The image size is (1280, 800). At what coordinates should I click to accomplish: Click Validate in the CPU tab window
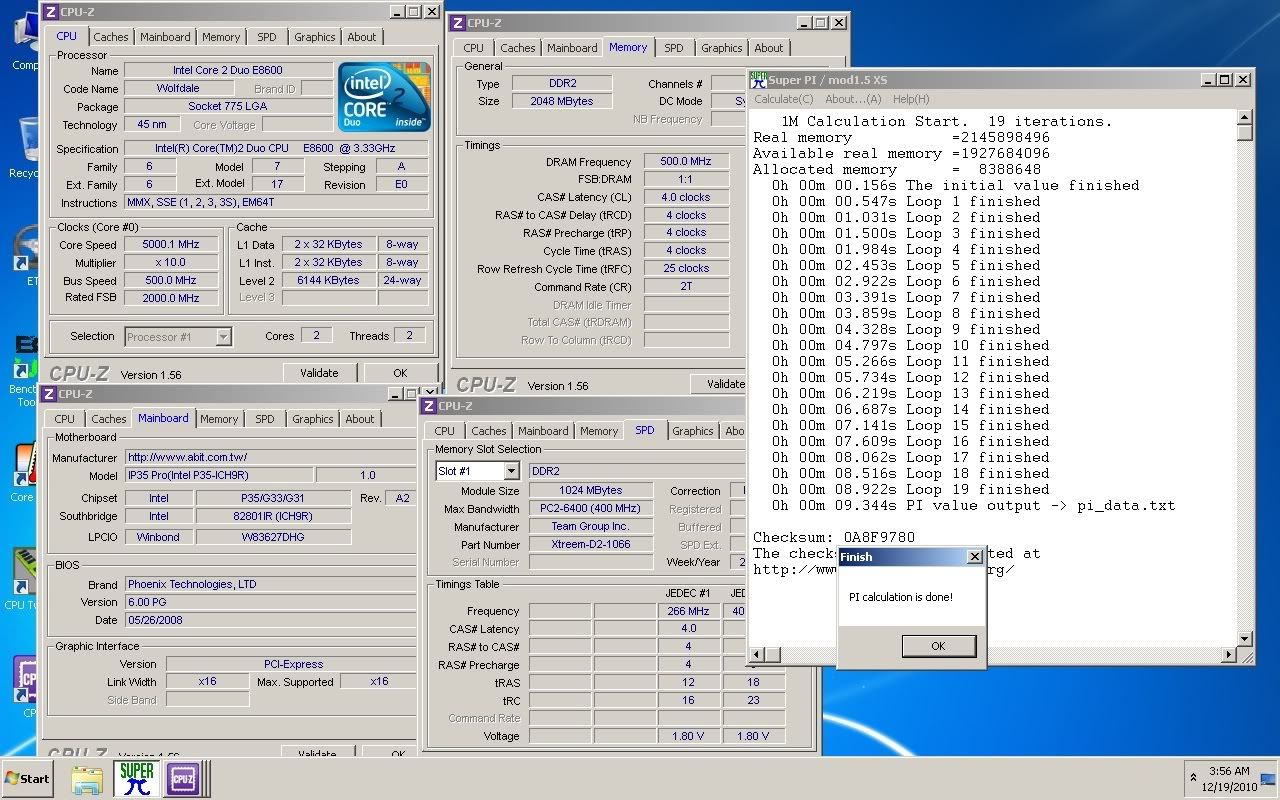click(x=318, y=373)
